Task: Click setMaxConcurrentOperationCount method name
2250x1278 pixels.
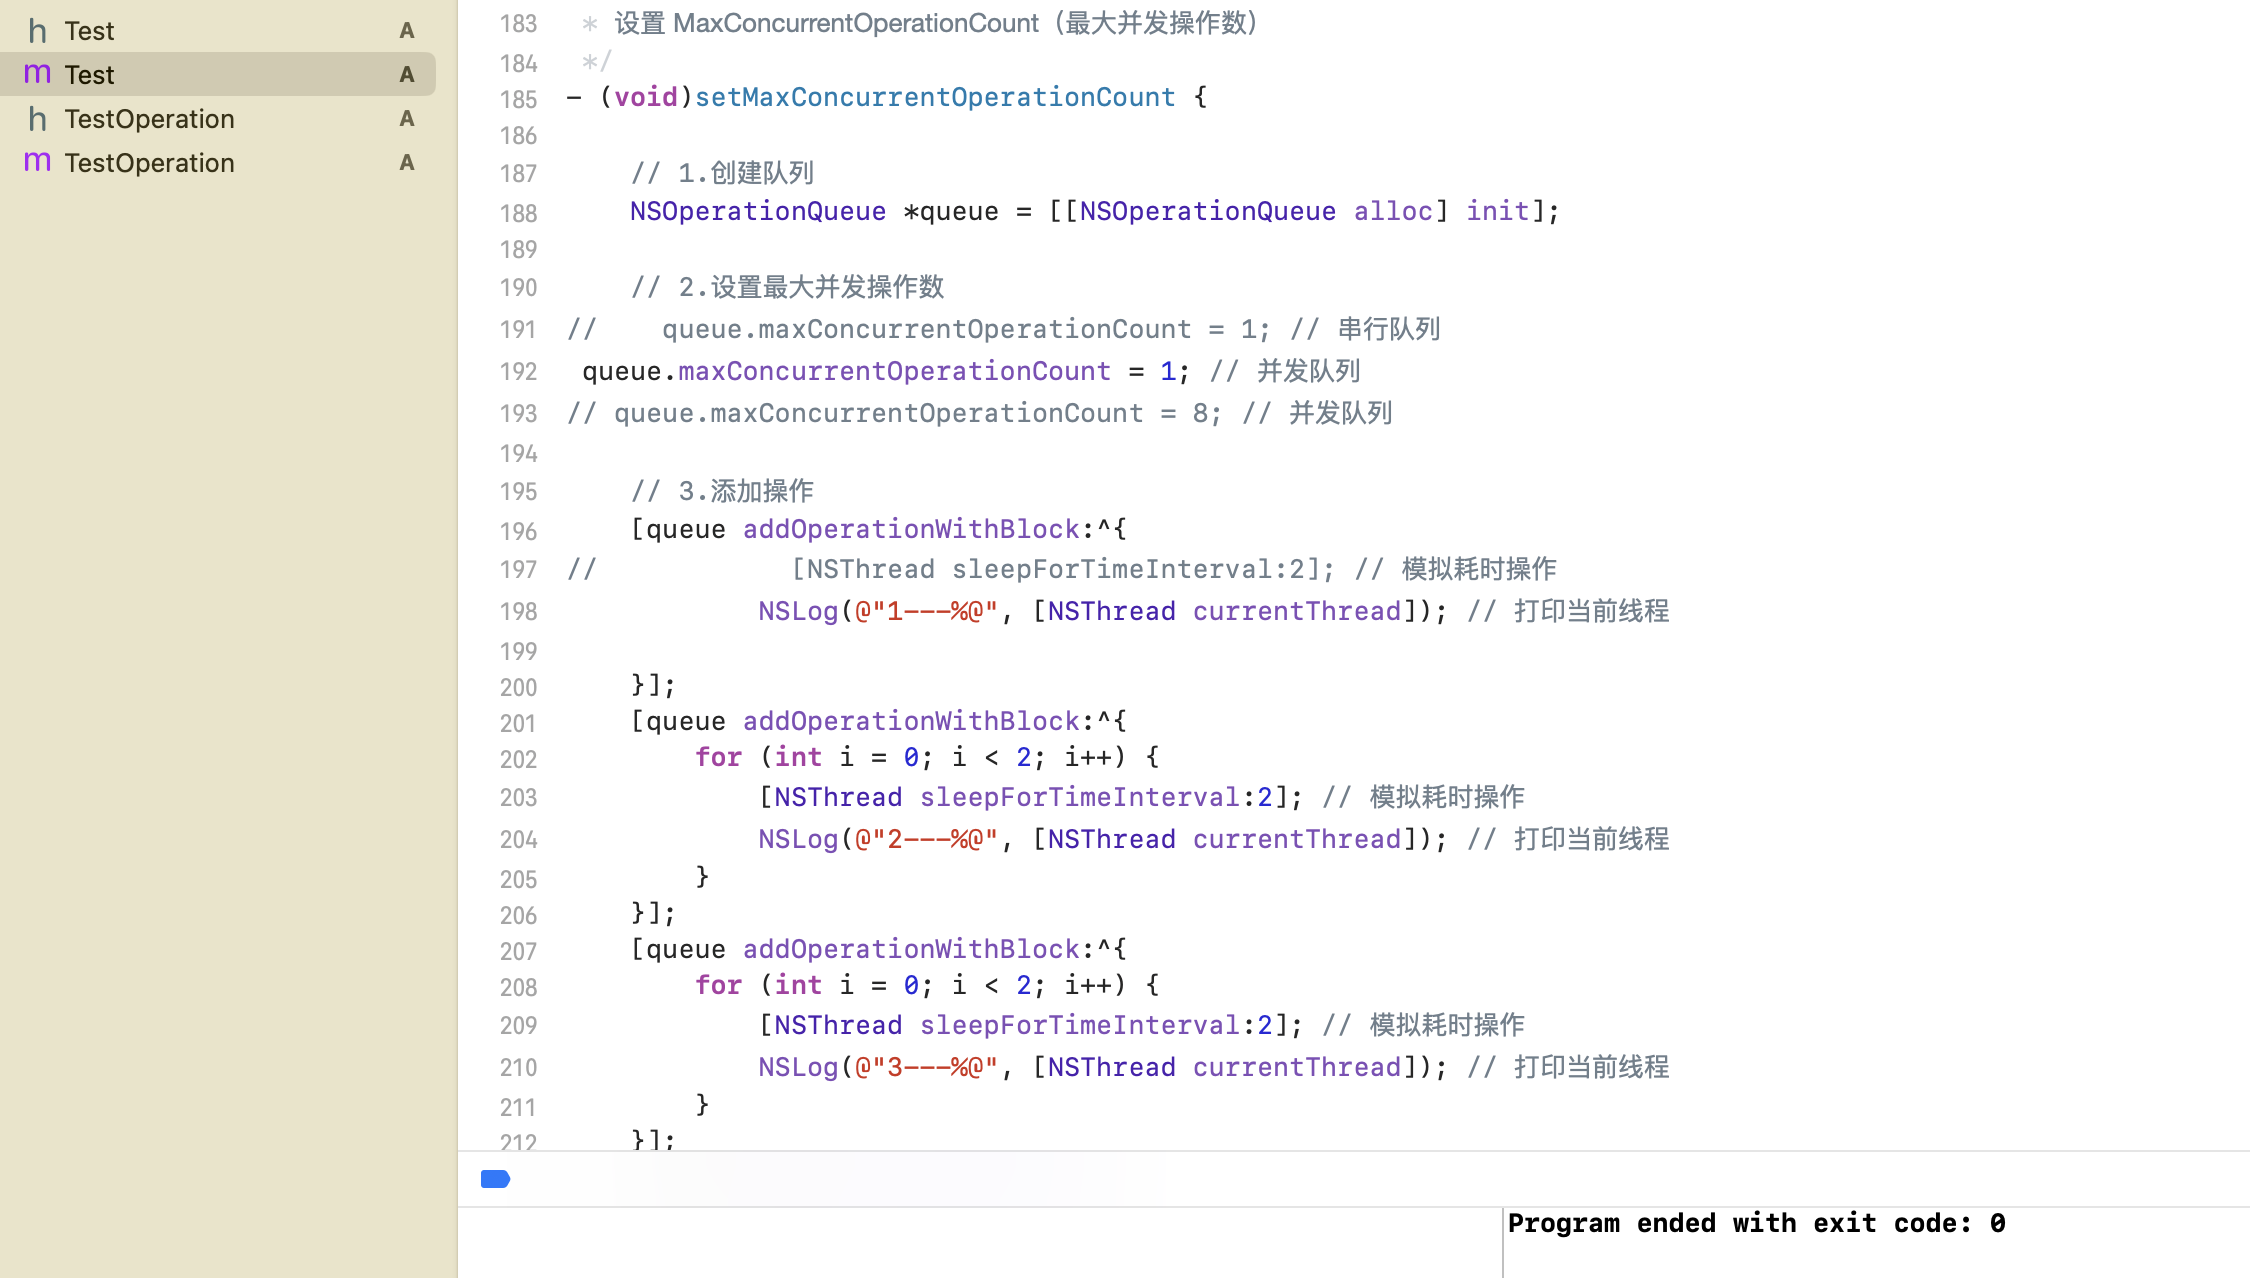Action: pyautogui.click(x=935, y=97)
